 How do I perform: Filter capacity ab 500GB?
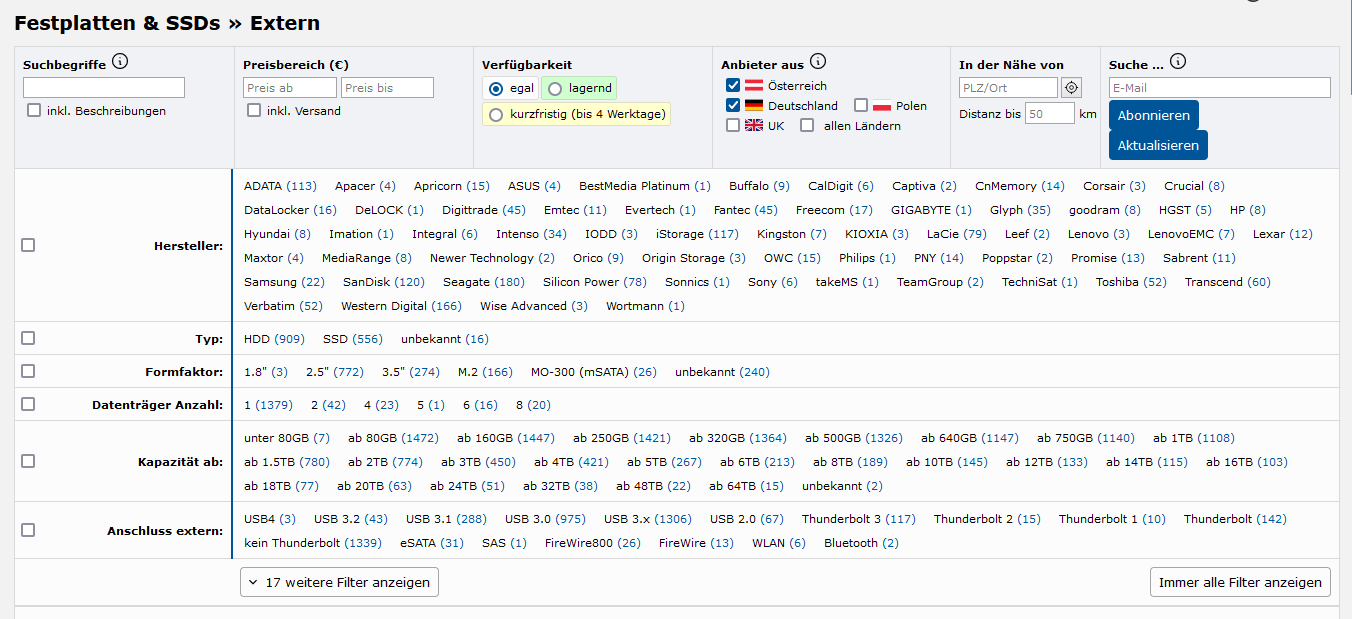(x=854, y=438)
